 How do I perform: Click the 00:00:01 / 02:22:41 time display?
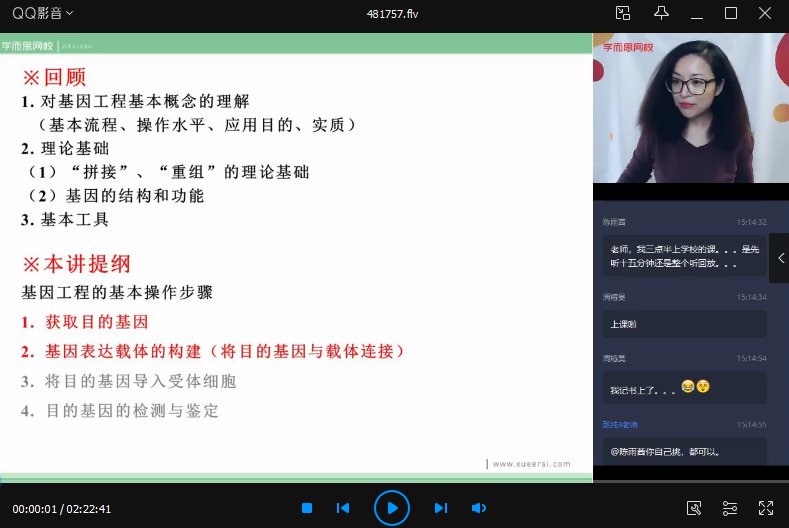[x=62, y=508]
